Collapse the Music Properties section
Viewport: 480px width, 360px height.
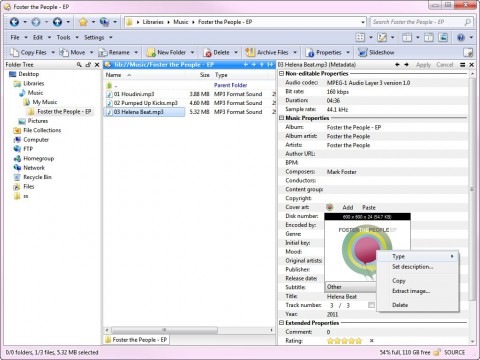(281, 118)
